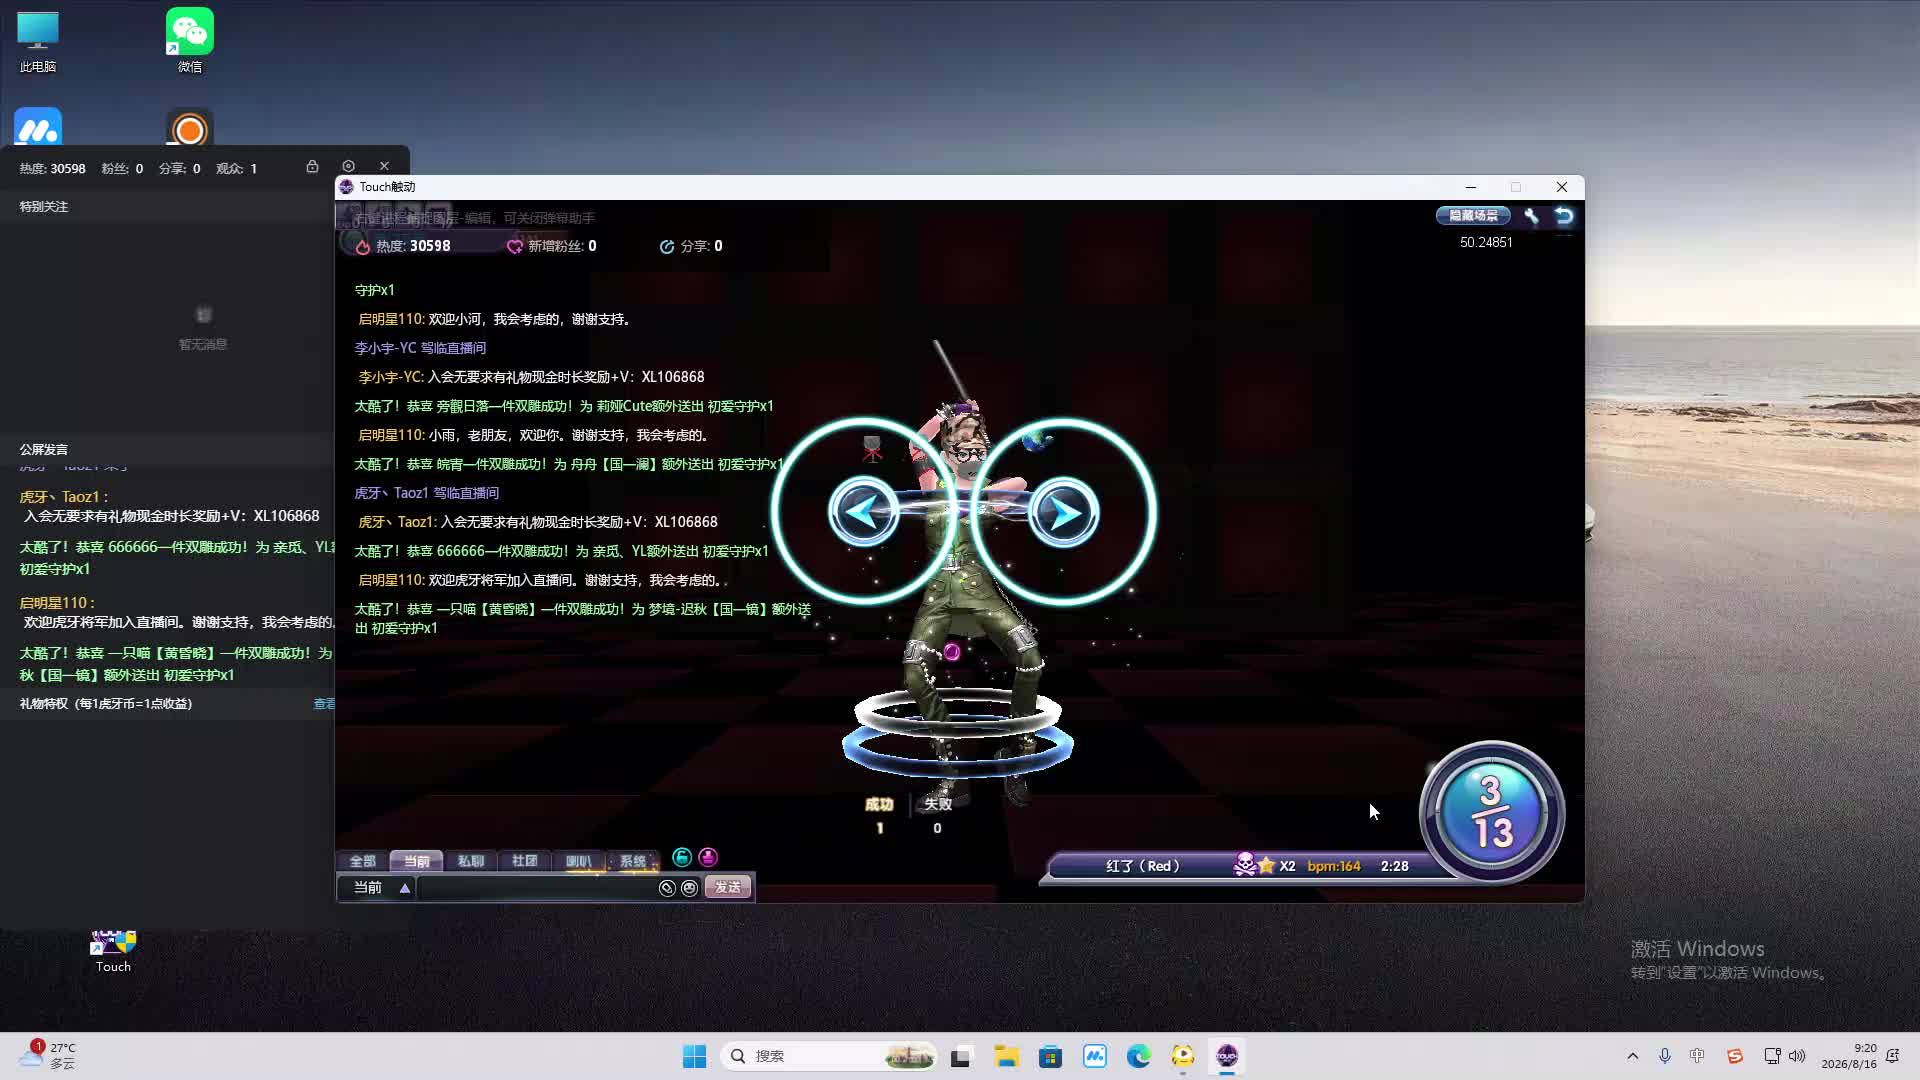Open the emoji smiley picker in chat
The image size is (1920, 1080).
tap(689, 888)
